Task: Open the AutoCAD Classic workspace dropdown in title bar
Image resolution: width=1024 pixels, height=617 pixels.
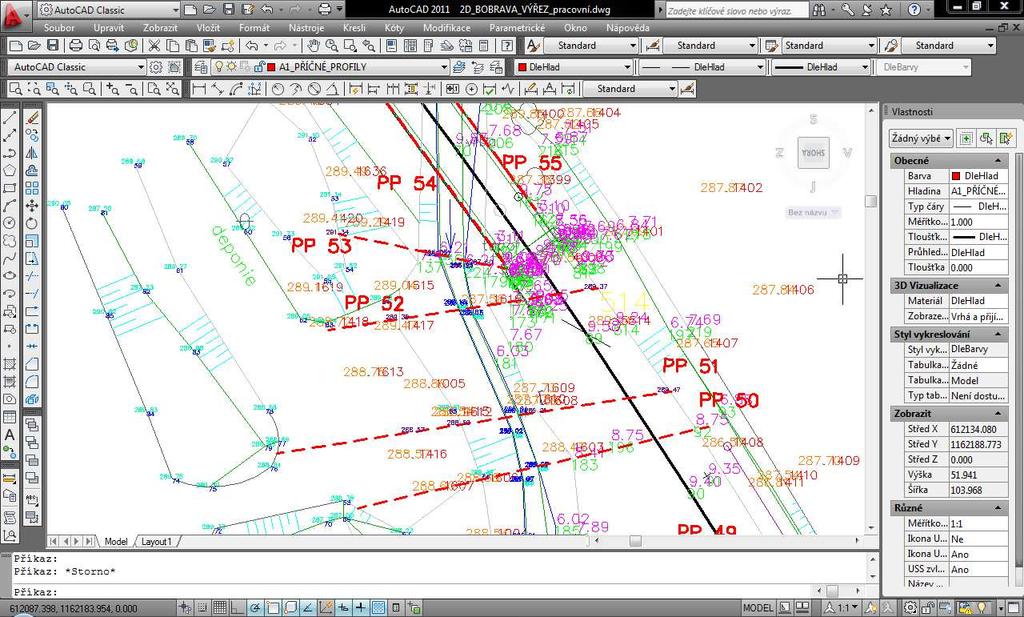Action: [108, 10]
